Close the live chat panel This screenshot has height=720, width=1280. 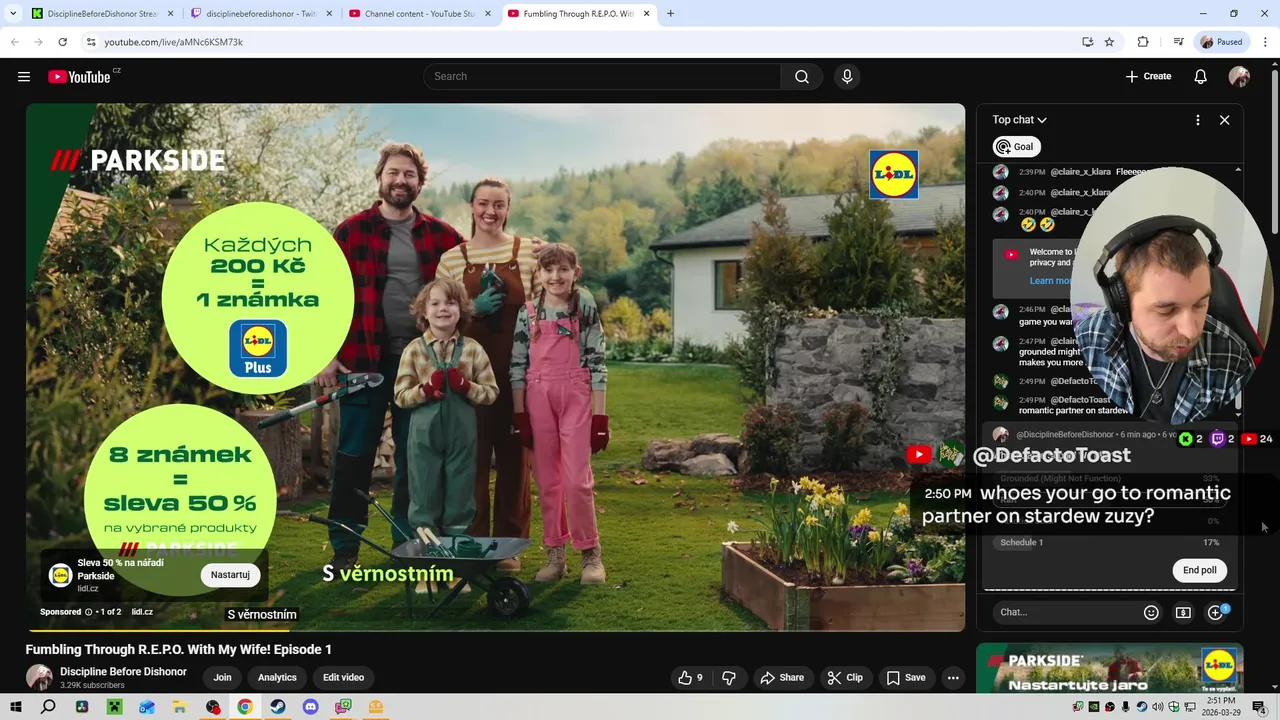(x=1224, y=120)
